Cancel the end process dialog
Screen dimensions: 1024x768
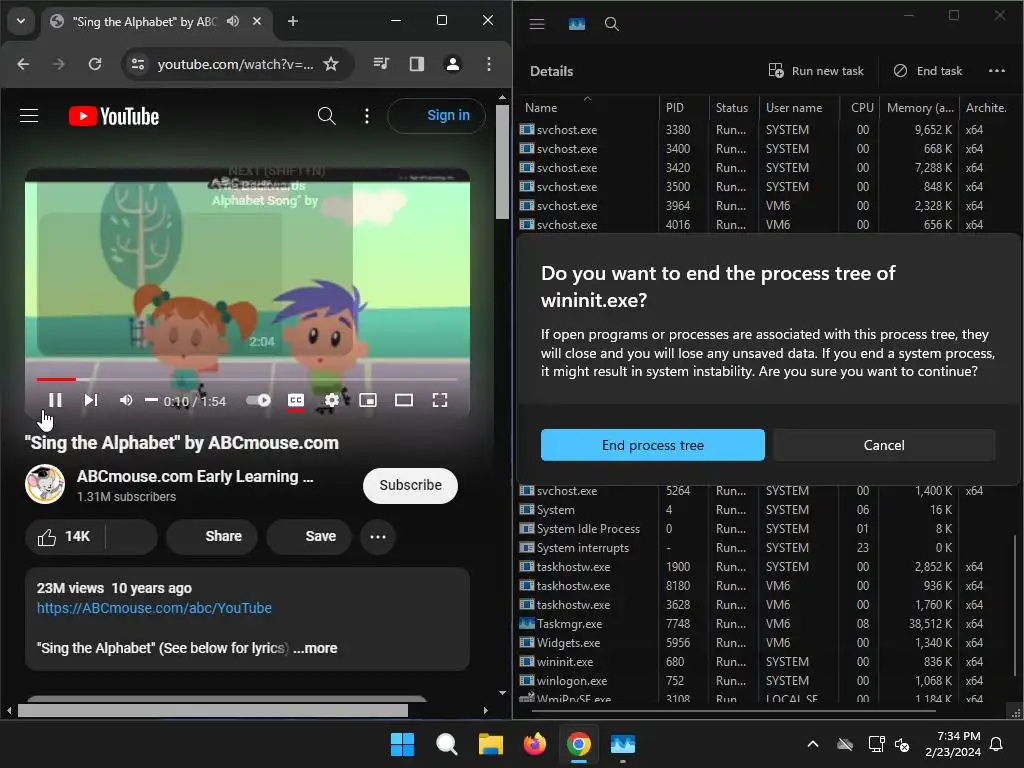[x=884, y=445]
